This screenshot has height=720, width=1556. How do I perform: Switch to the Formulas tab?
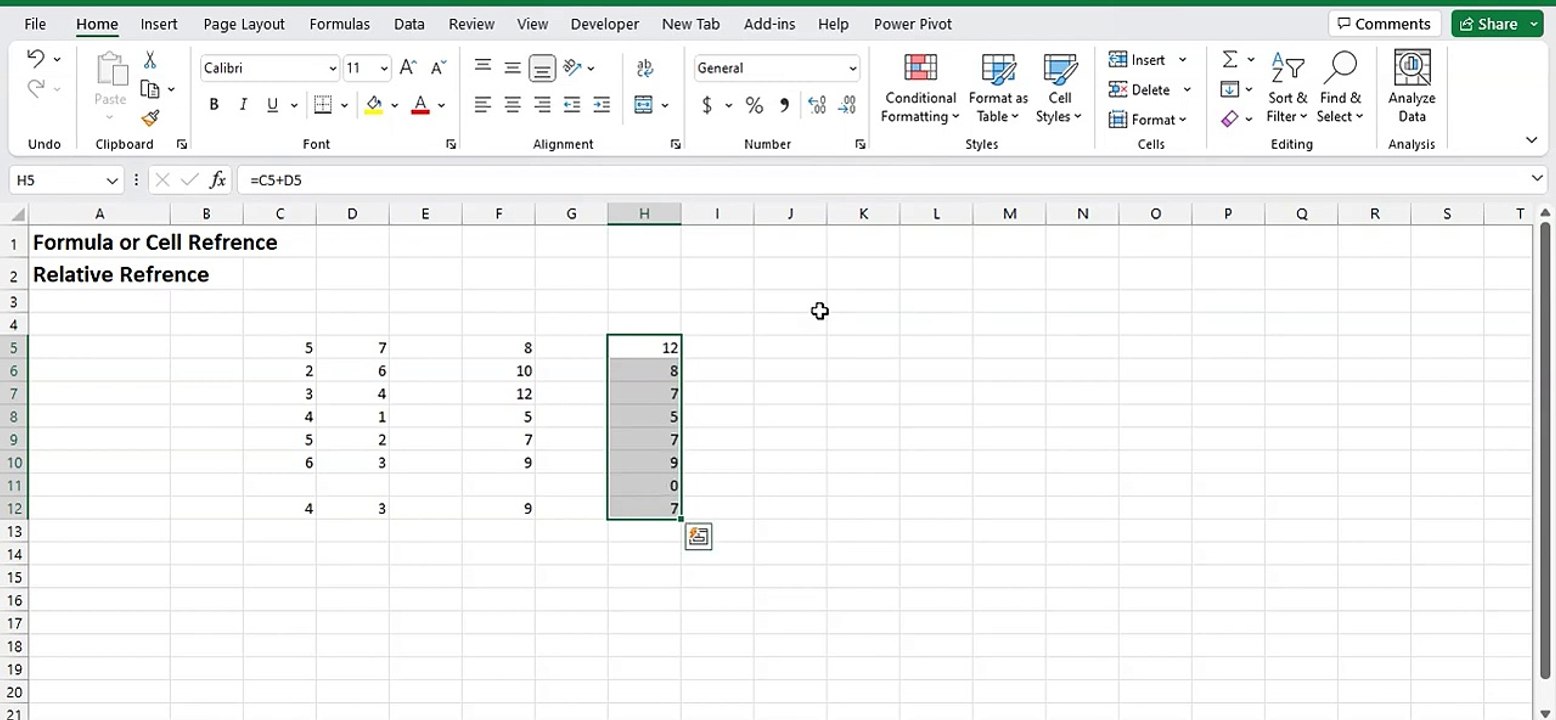(339, 24)
